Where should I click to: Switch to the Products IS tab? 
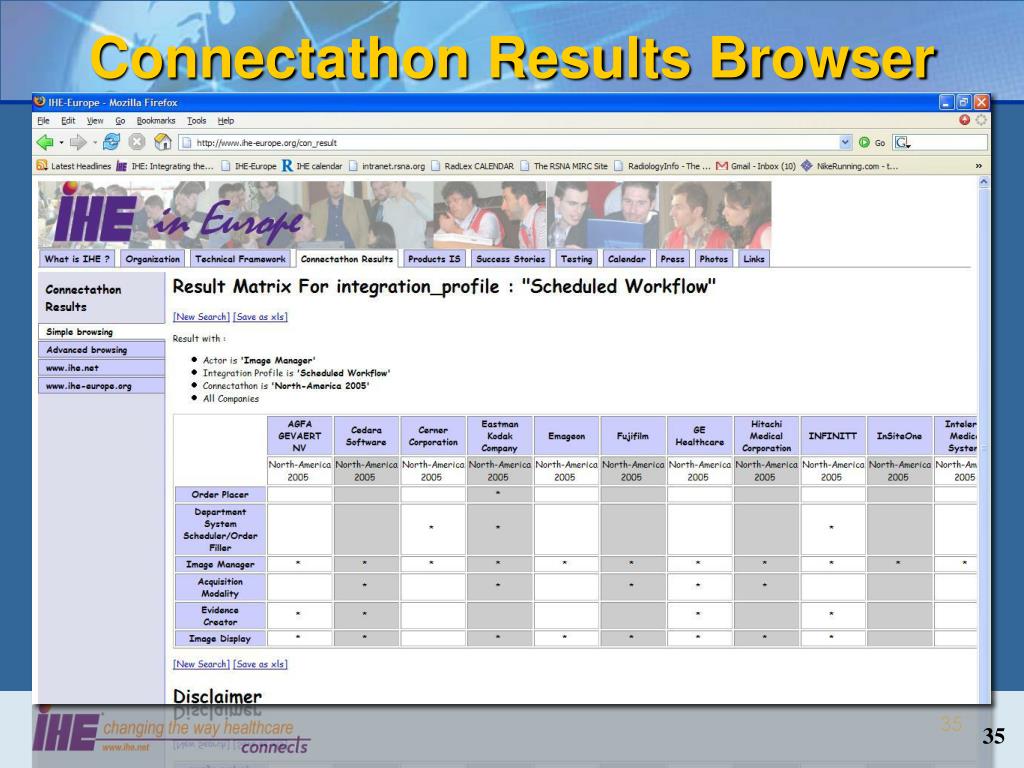point(434,259)
